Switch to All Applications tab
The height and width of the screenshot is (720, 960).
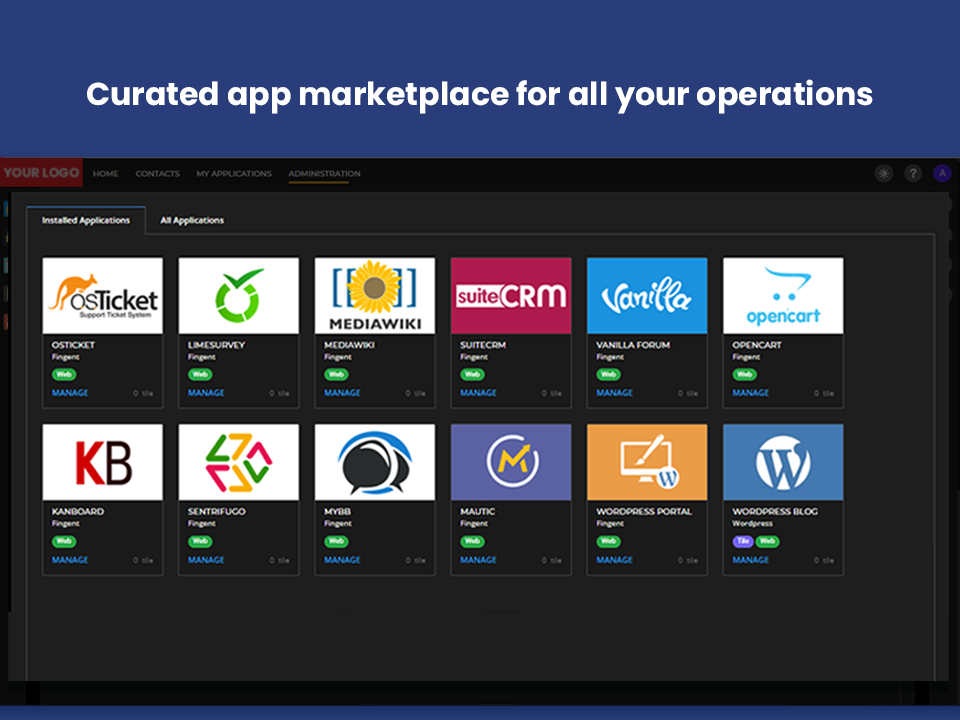[x=192, y=220]
